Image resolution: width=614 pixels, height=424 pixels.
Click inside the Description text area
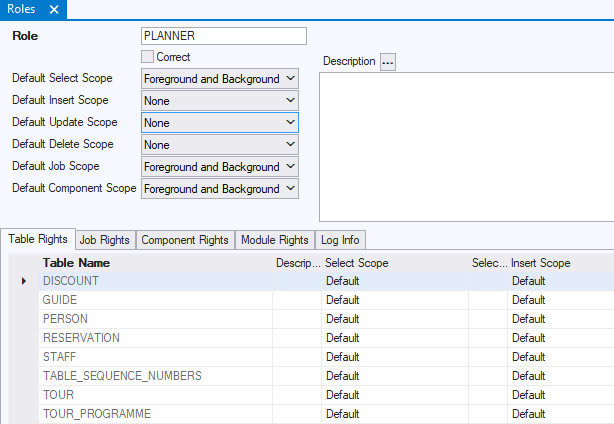point(466,146)
